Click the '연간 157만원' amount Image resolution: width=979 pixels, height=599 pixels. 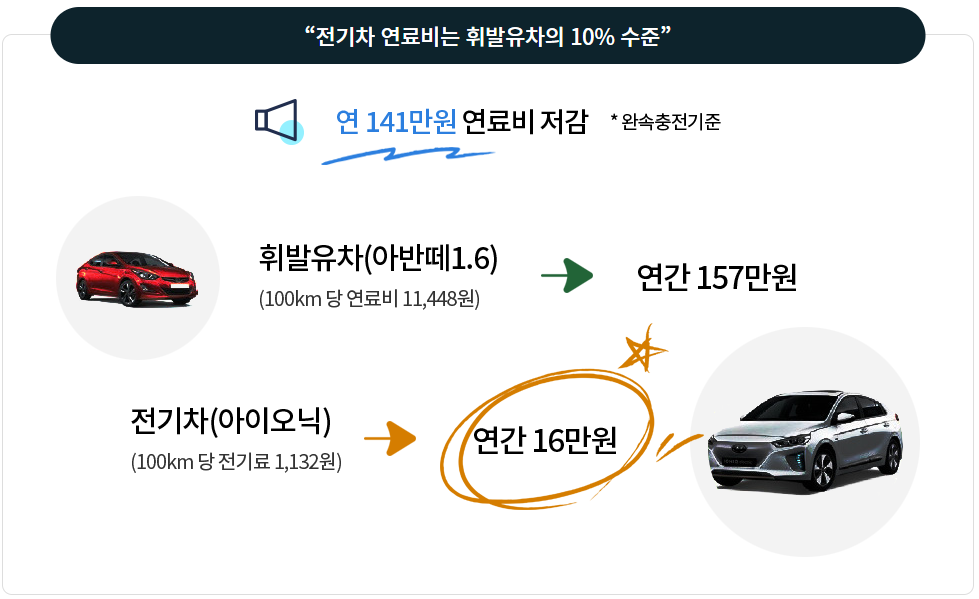(717, 277)
